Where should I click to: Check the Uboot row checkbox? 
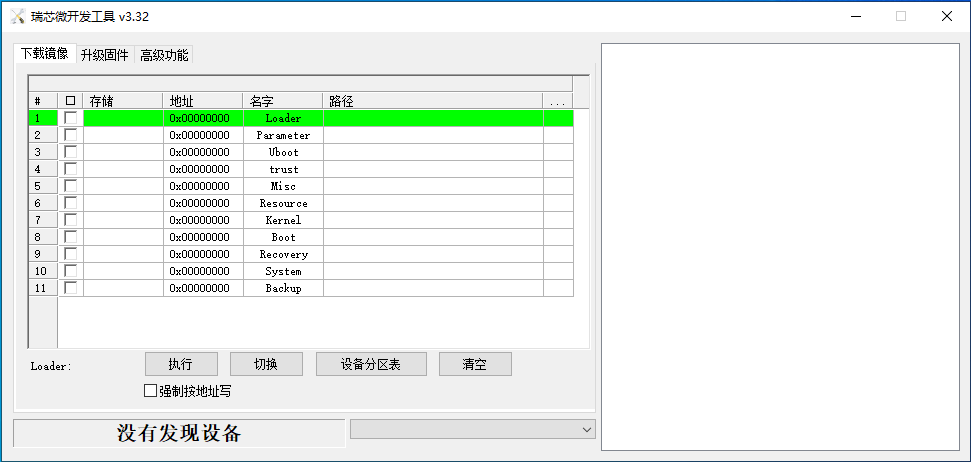(71, 152)
